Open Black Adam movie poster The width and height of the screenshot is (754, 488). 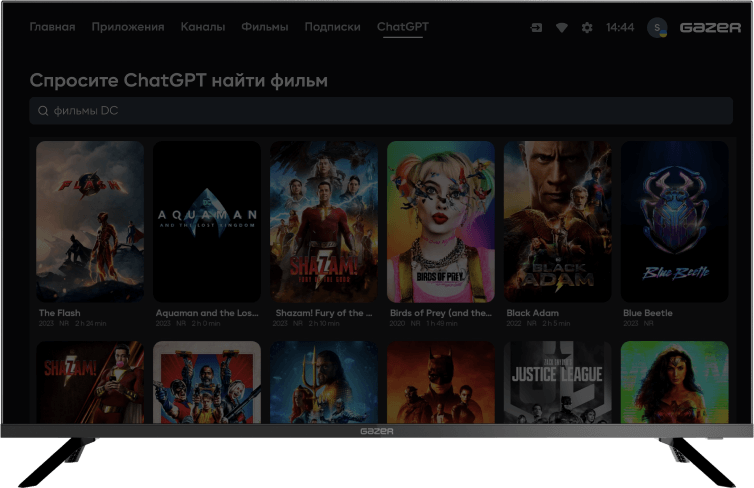point(557,222)
